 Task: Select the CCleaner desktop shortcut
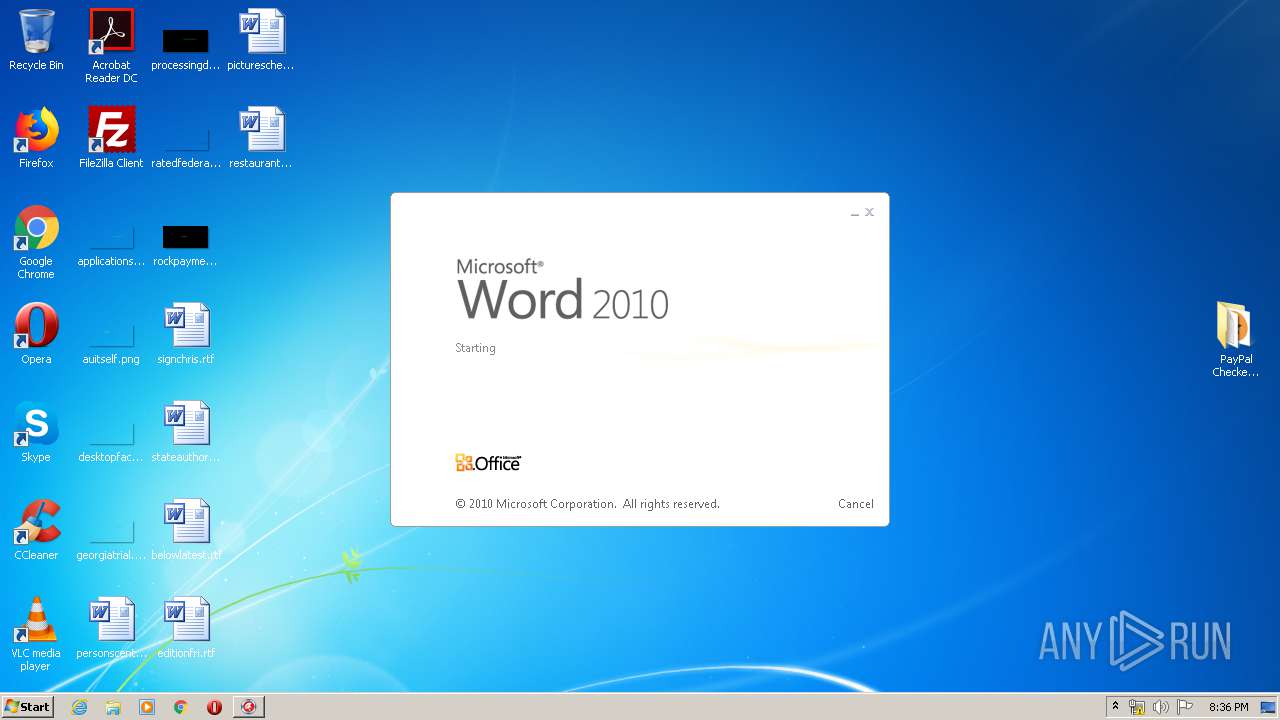click(x=36, y=530)
